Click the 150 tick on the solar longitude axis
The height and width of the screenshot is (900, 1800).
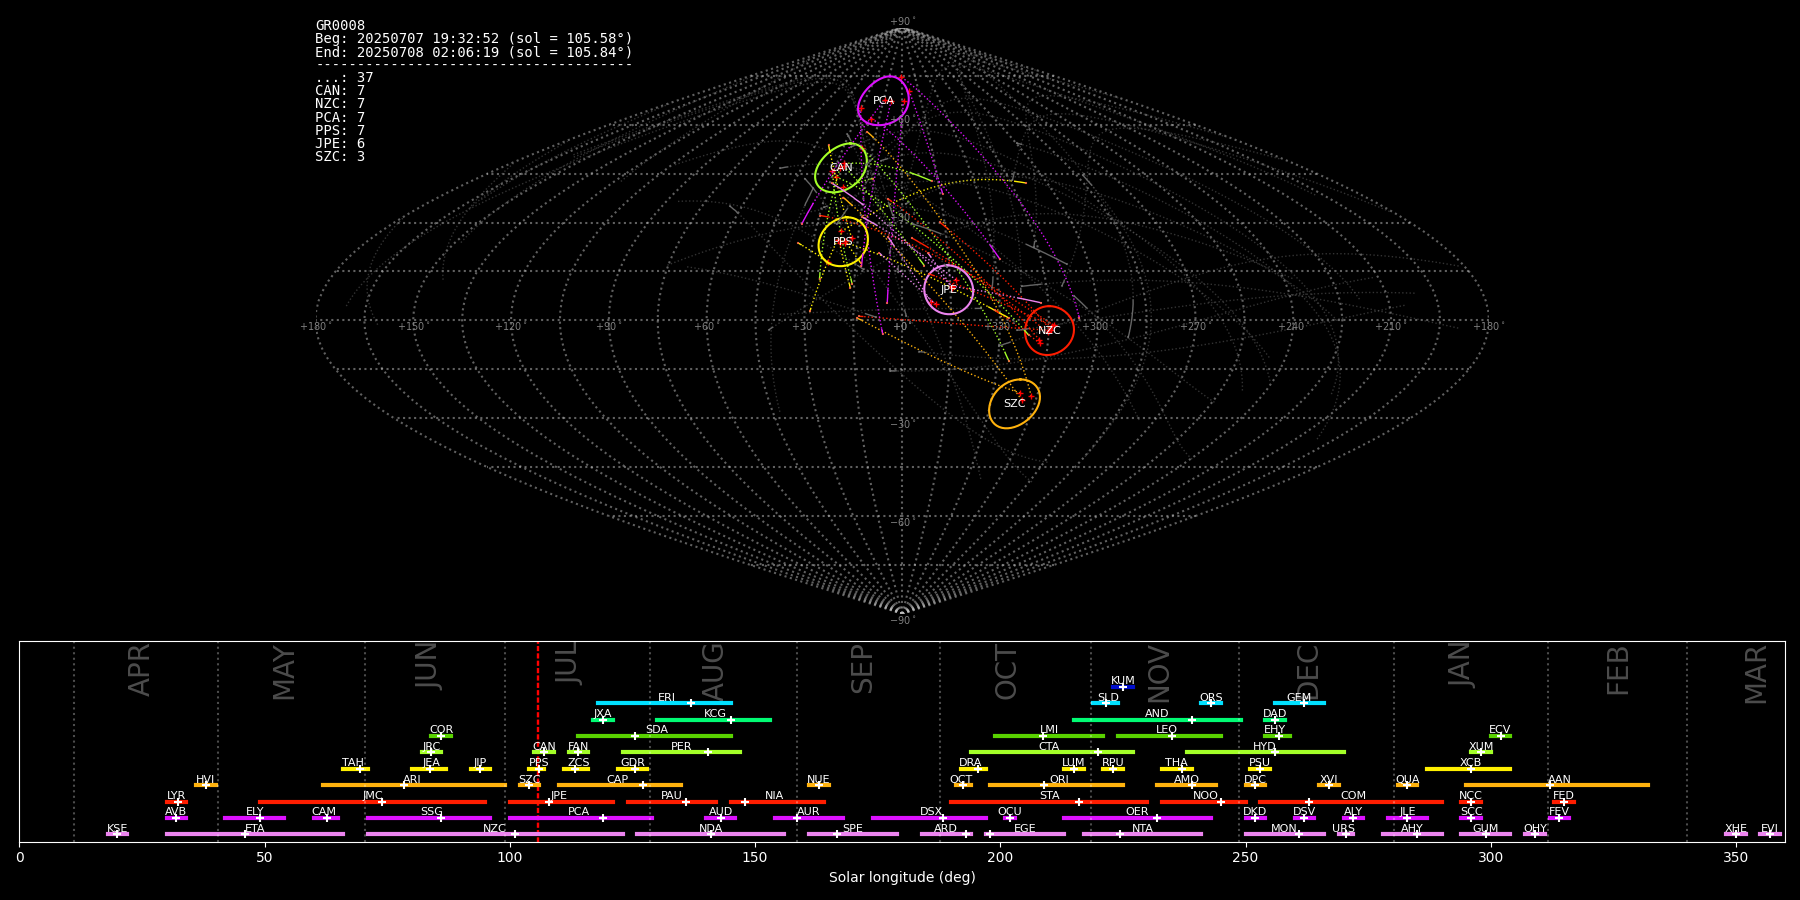coord(755,857)
